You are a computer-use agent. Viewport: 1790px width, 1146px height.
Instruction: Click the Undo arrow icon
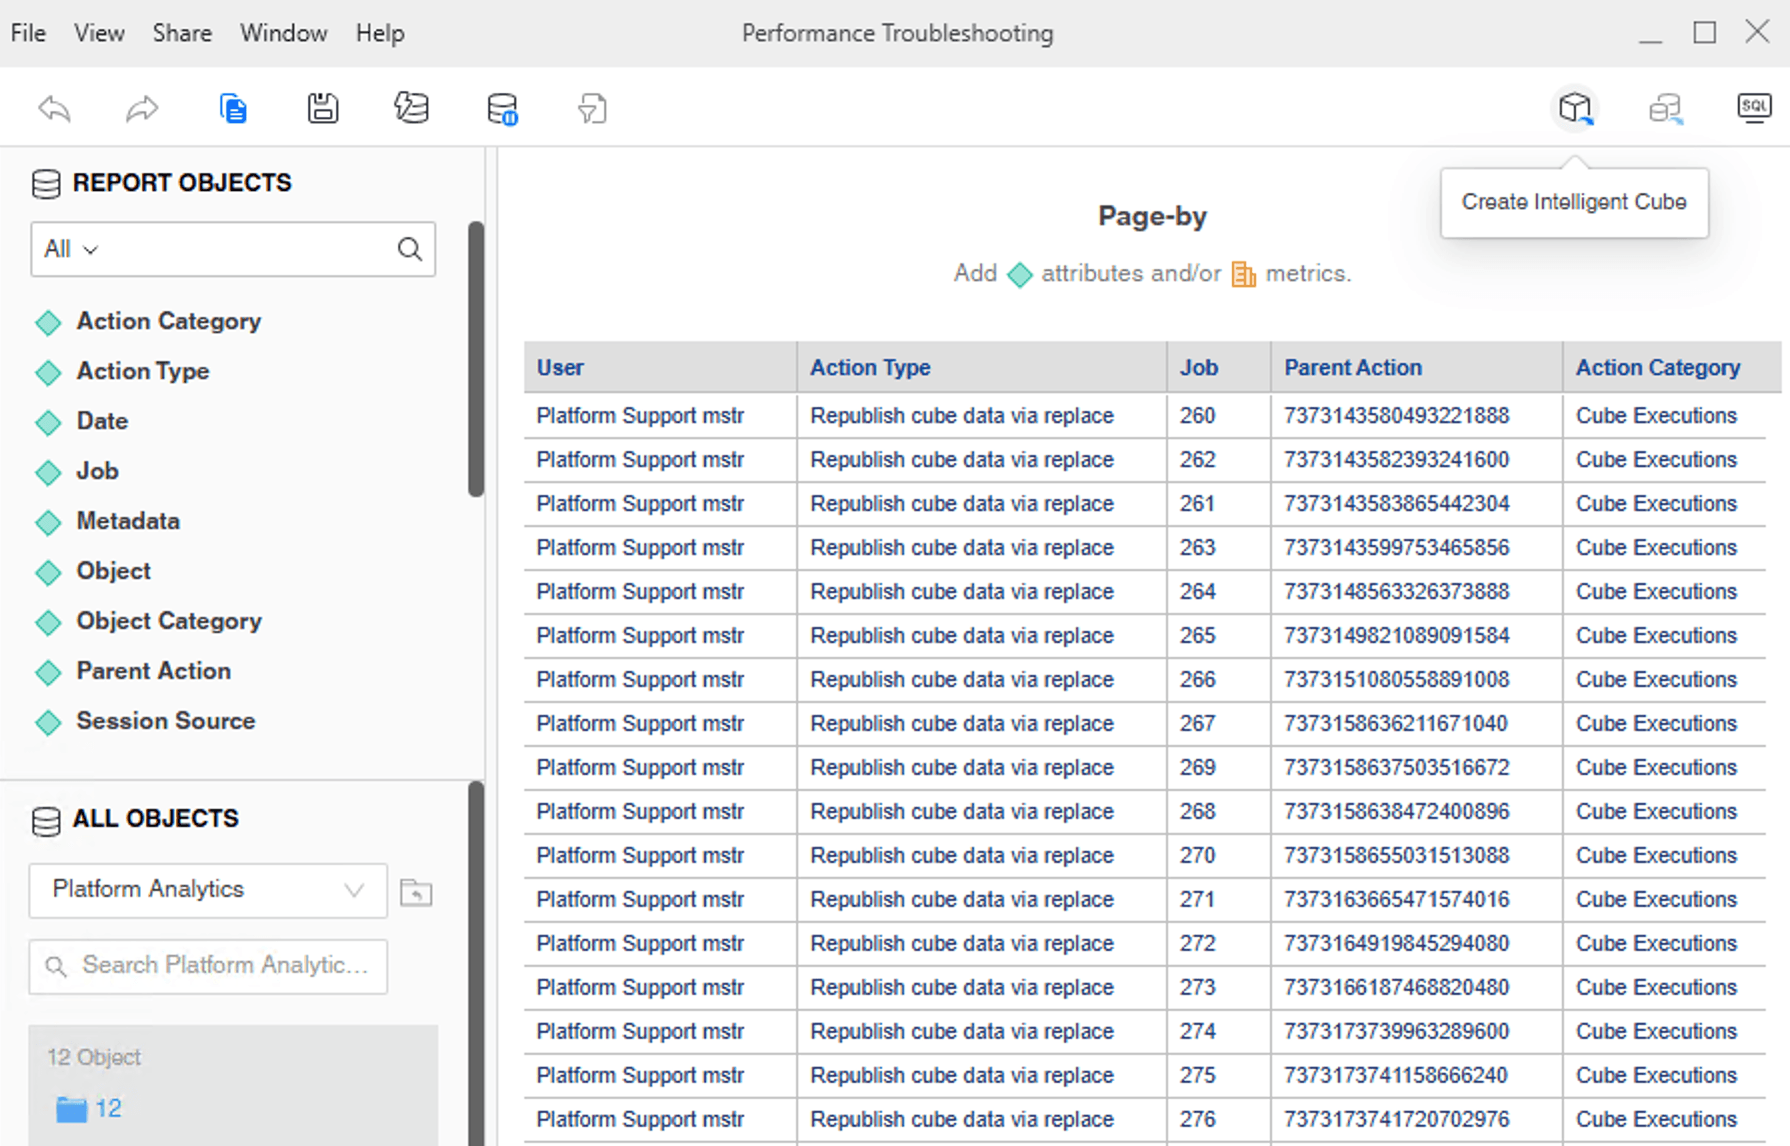tap(55, 108)
